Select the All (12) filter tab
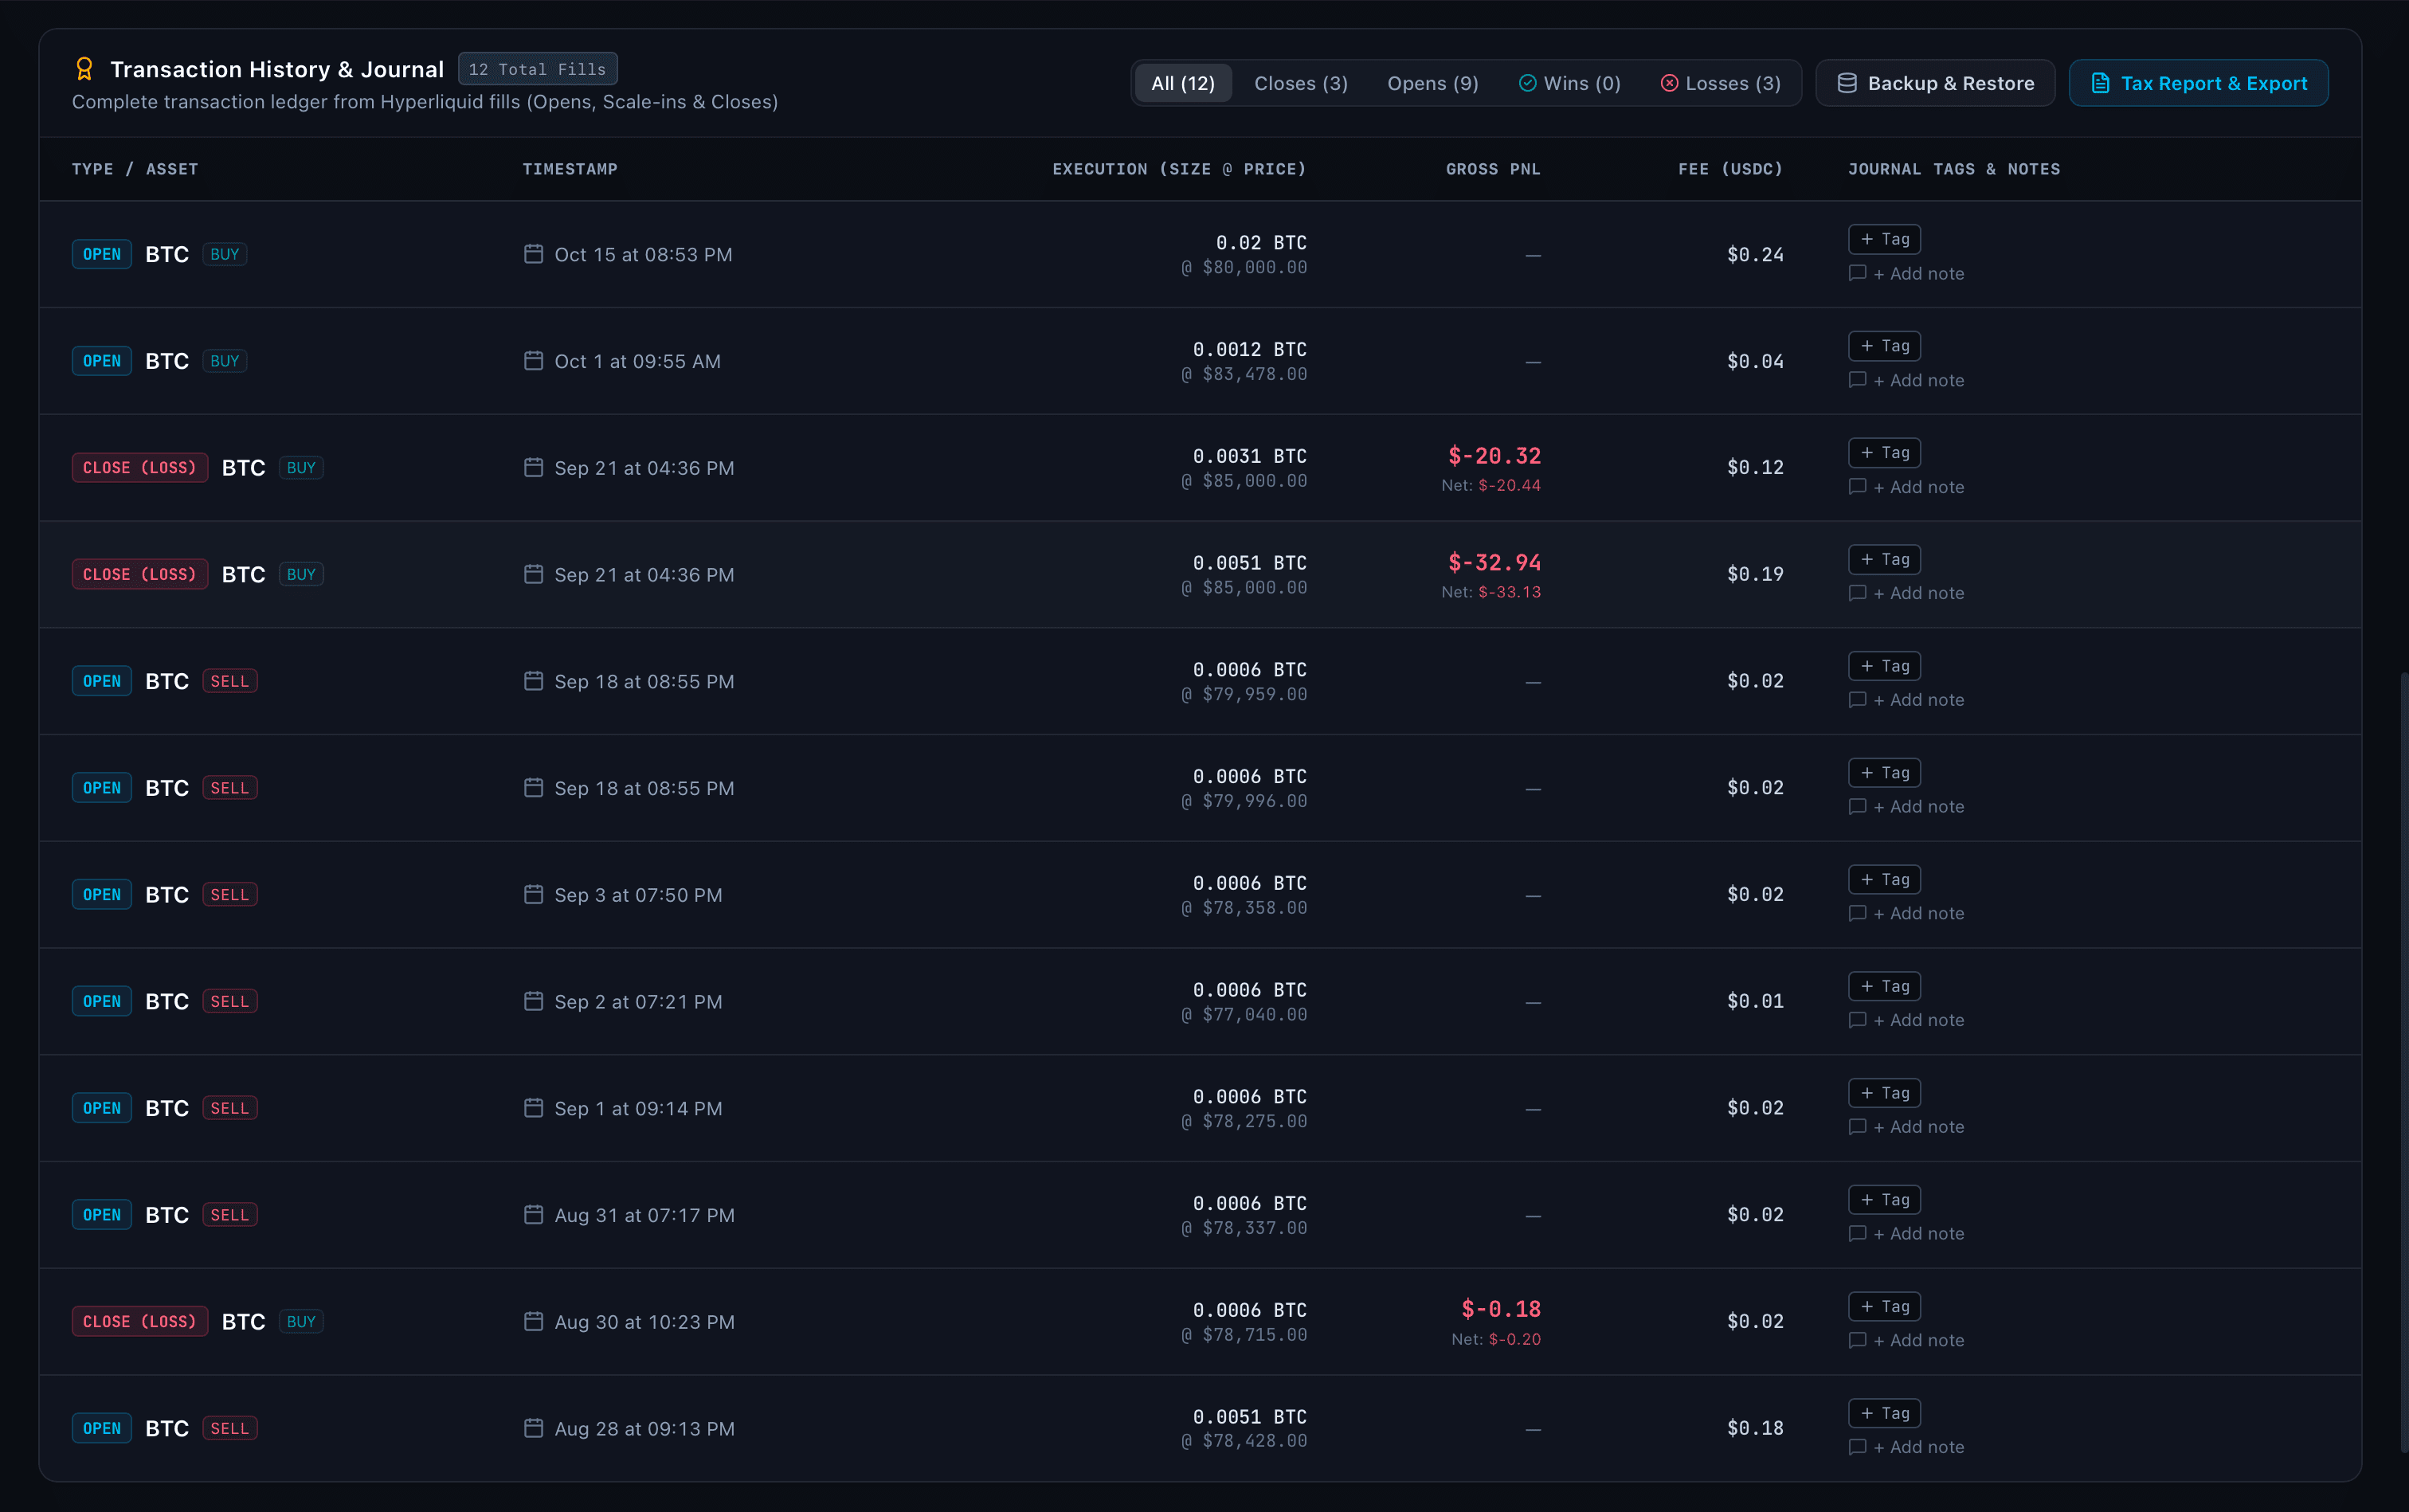 1183,83
